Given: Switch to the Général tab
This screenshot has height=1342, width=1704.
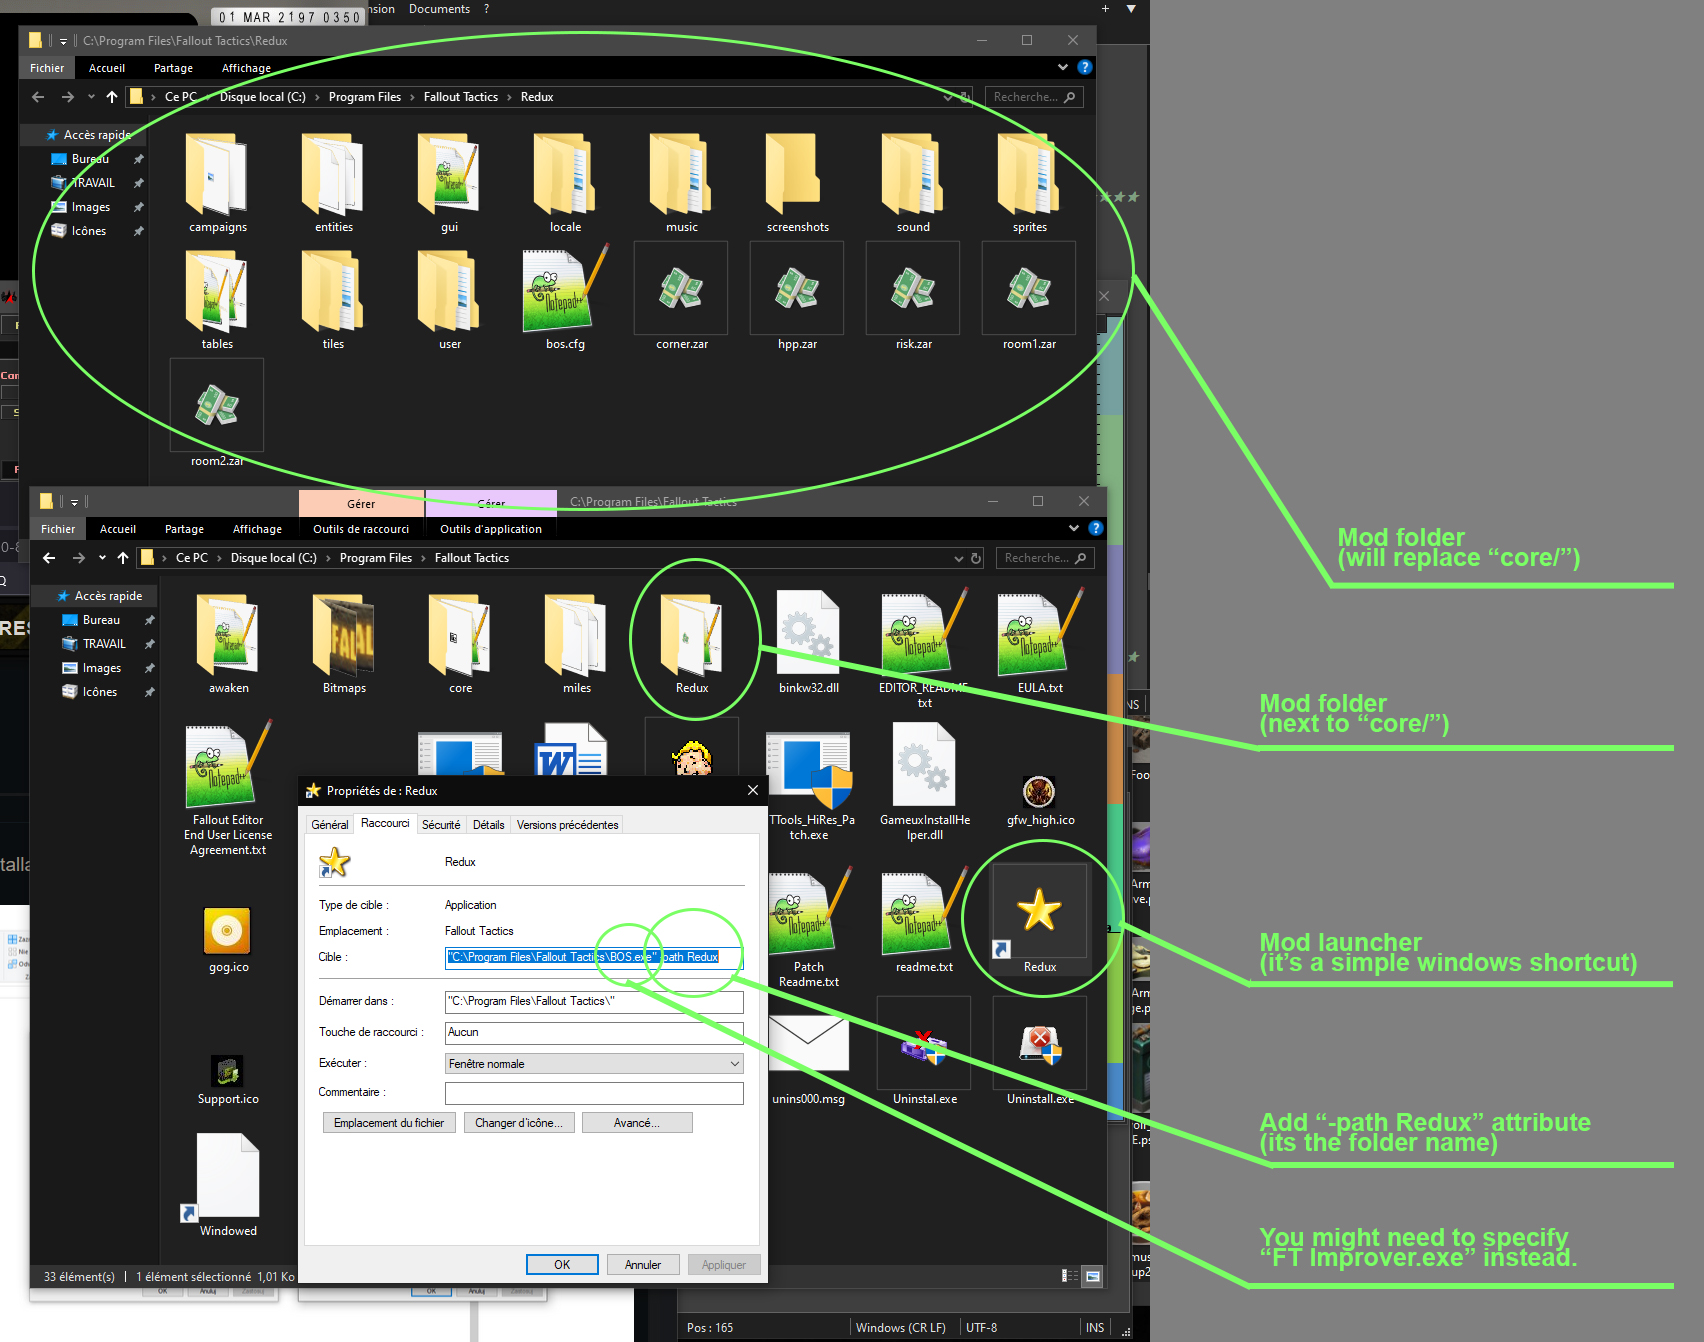Looking at the screenshot, I should click(x=330, y=825).
